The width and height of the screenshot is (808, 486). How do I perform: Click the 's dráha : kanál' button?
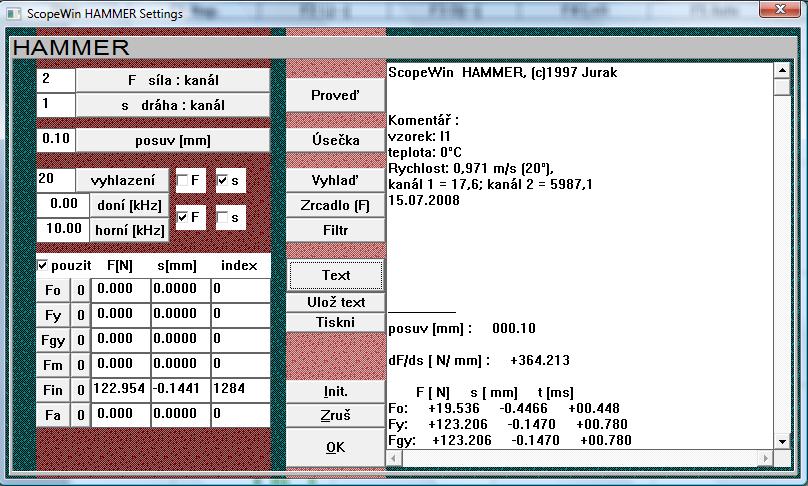[173, 105]
